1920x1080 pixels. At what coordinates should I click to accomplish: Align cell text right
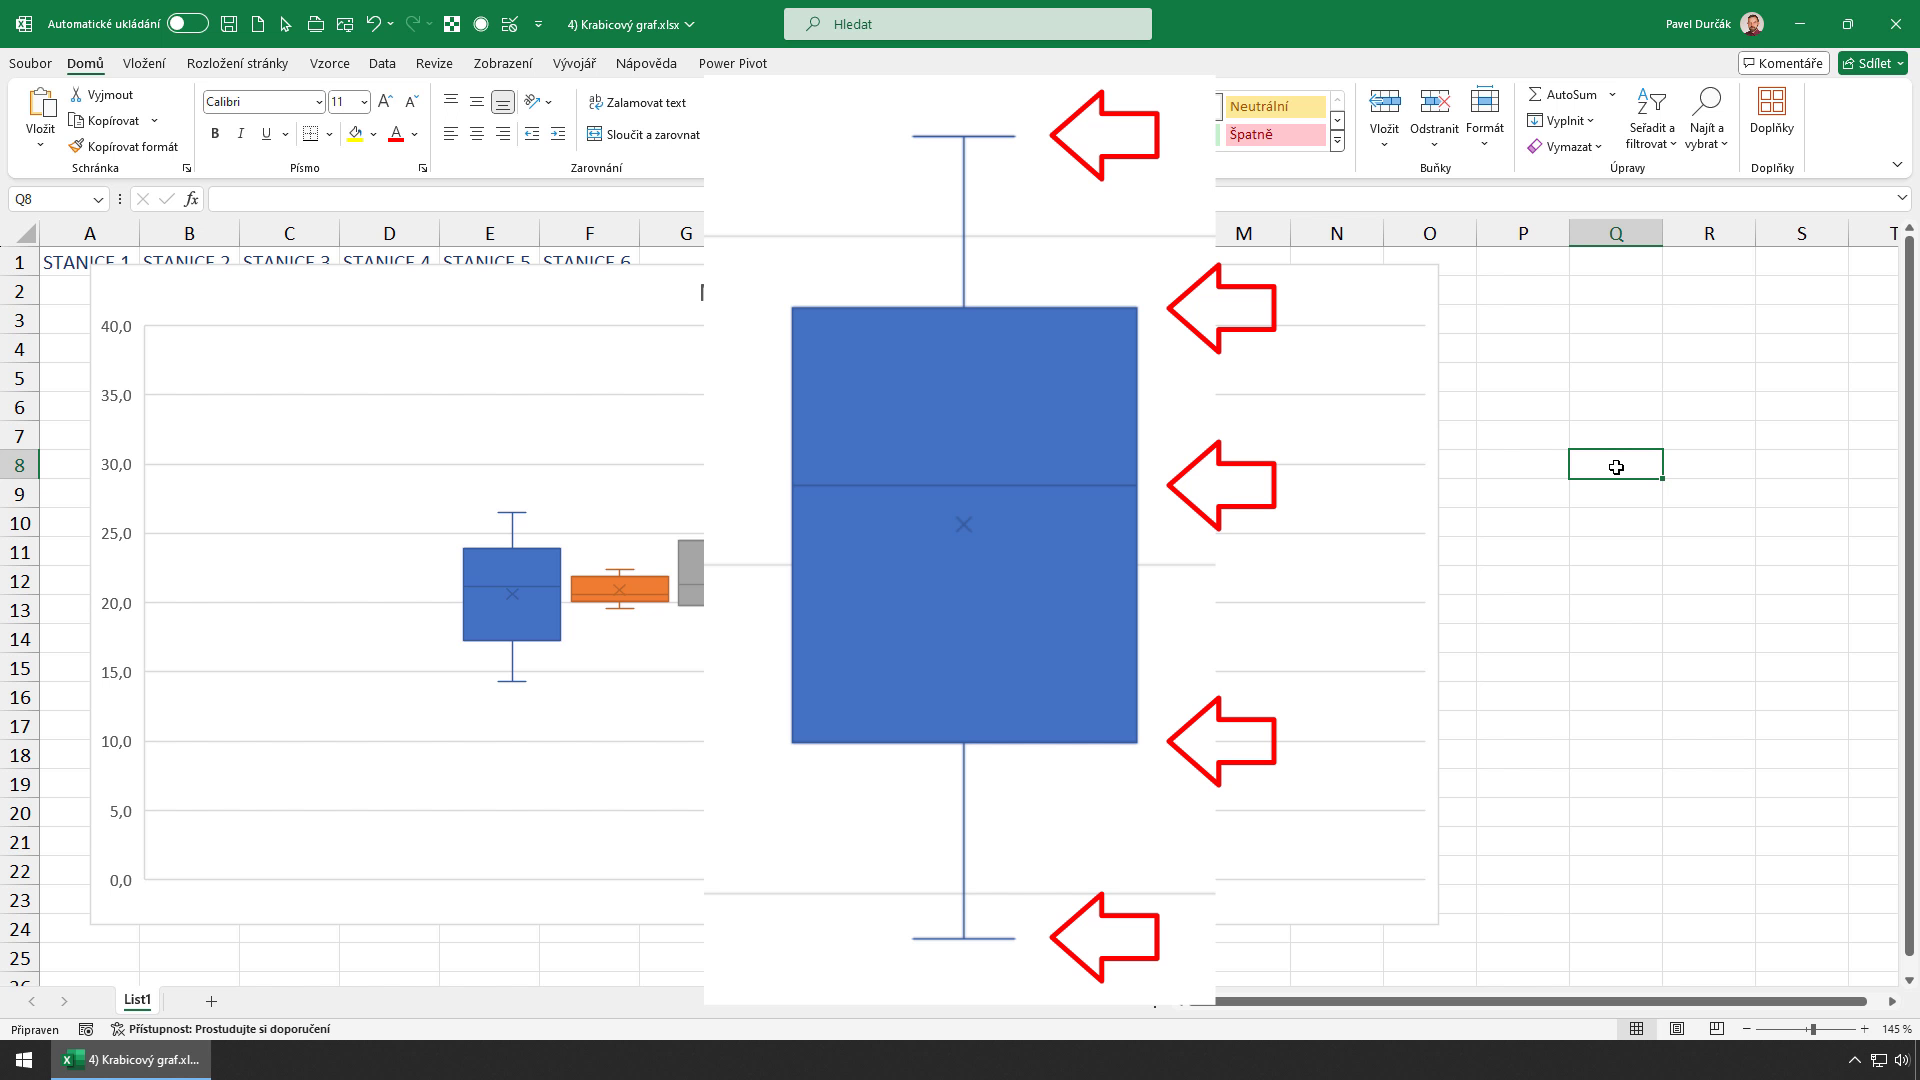pyautogui.click(x=503, y=134)
